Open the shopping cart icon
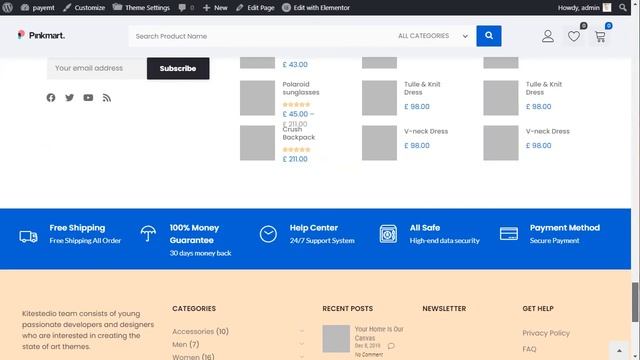The image size is (640, 360). tap(600, 36)
